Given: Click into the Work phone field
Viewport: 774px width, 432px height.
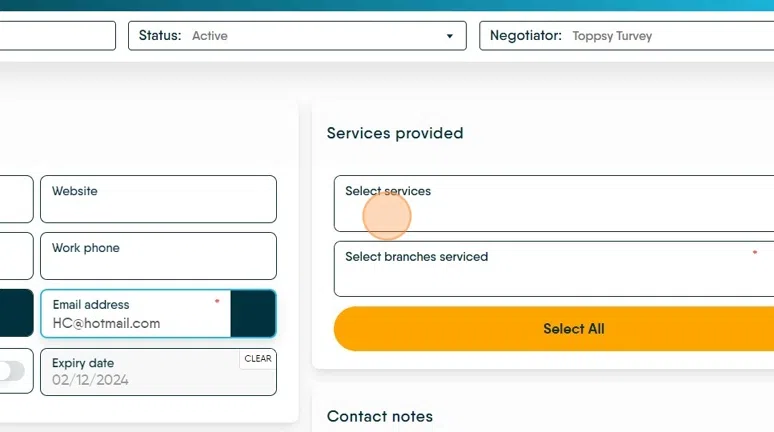Looking at the screenshot, I should [158, 256].
